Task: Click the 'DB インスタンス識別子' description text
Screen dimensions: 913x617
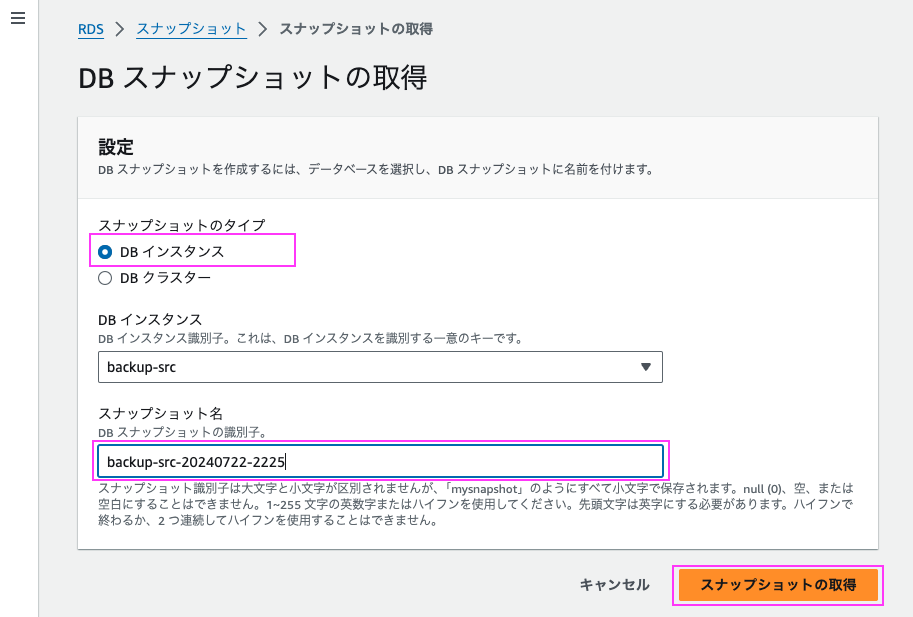Action: point(310,338)
